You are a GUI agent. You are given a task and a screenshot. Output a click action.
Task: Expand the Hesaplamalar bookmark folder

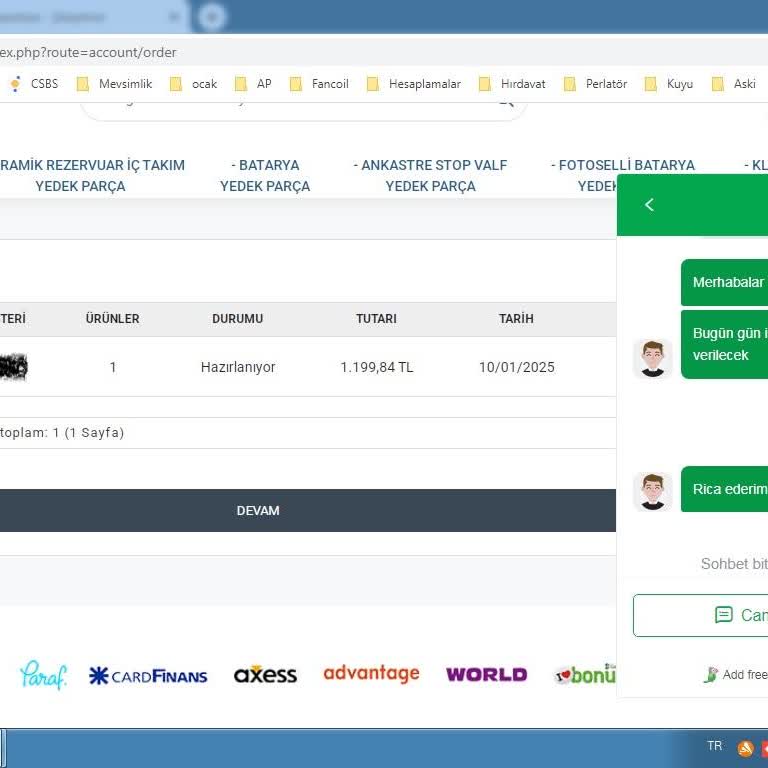(x=413, y=84)
